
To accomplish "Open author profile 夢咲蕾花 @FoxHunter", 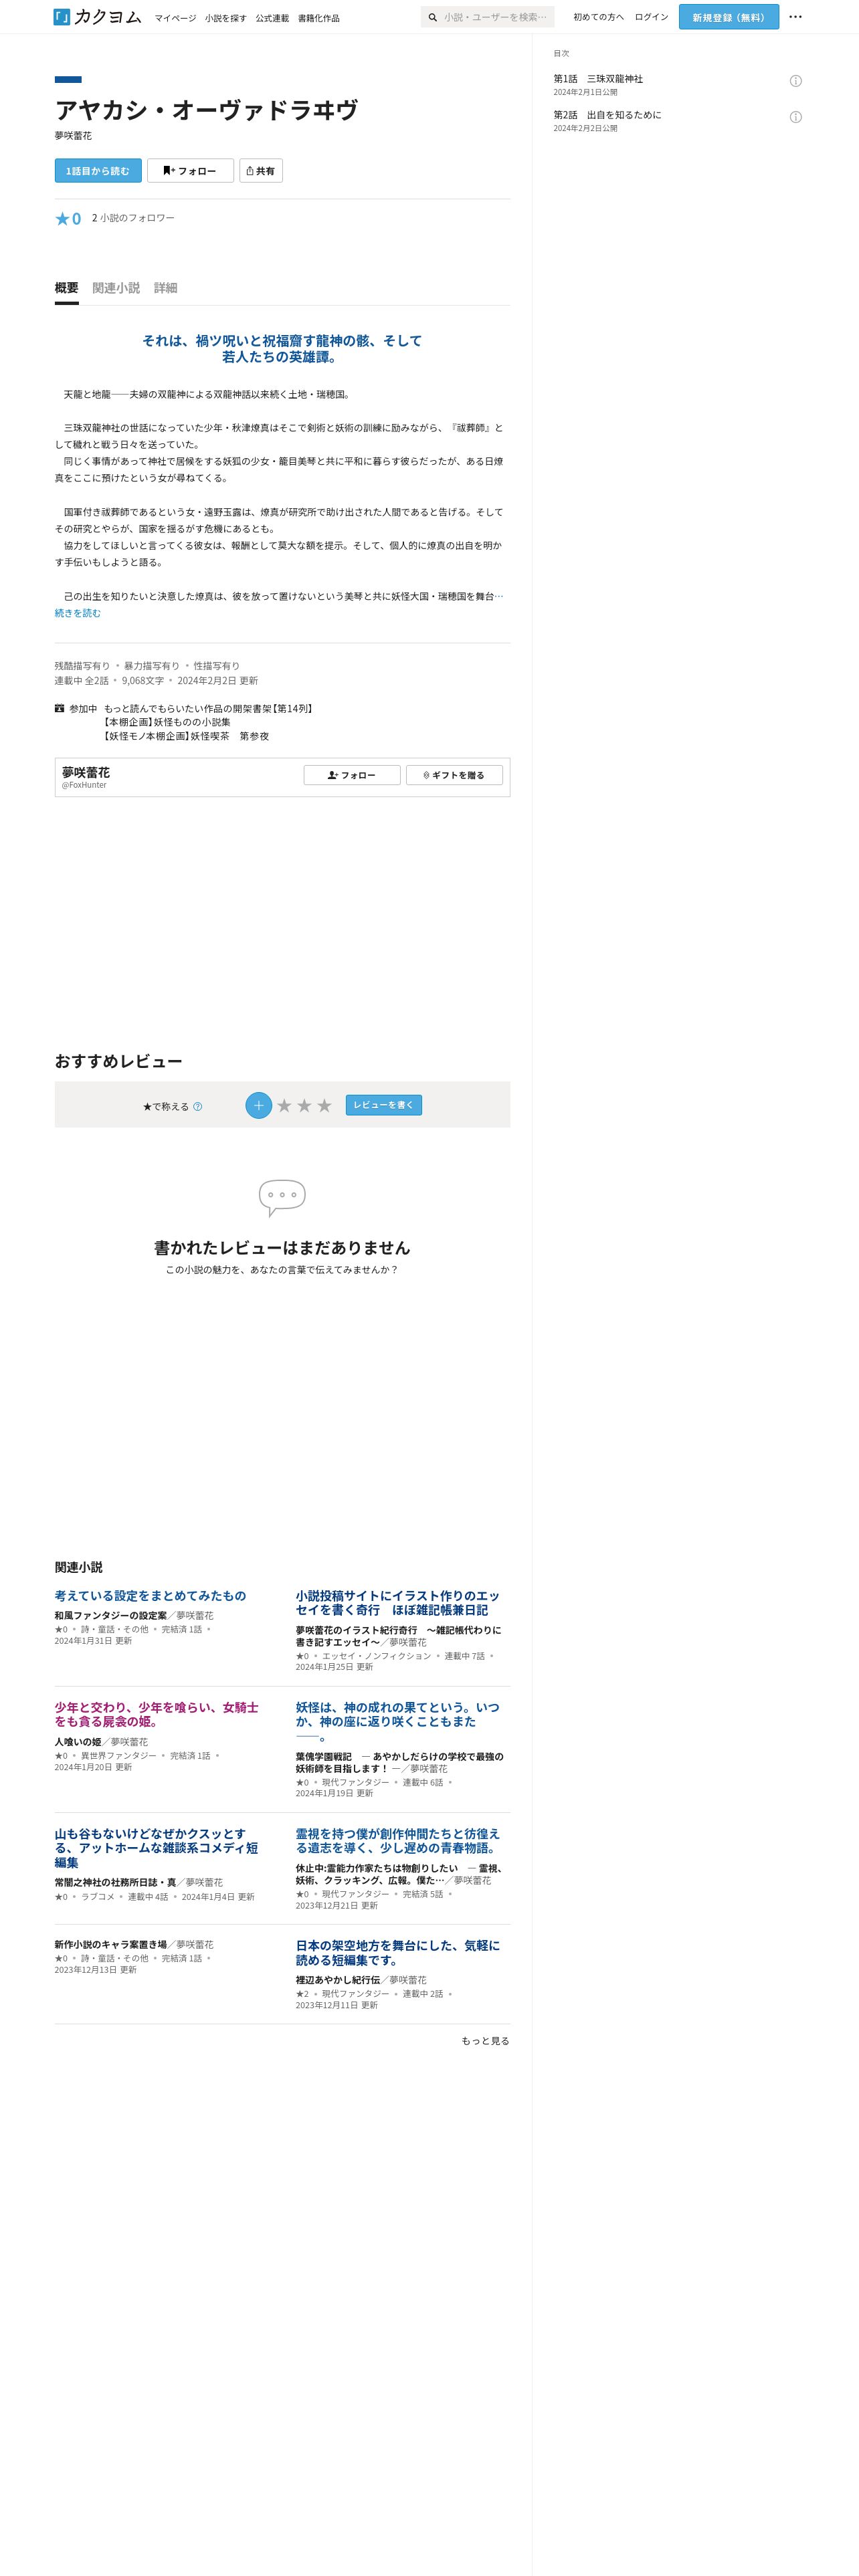I will (86, 777).
